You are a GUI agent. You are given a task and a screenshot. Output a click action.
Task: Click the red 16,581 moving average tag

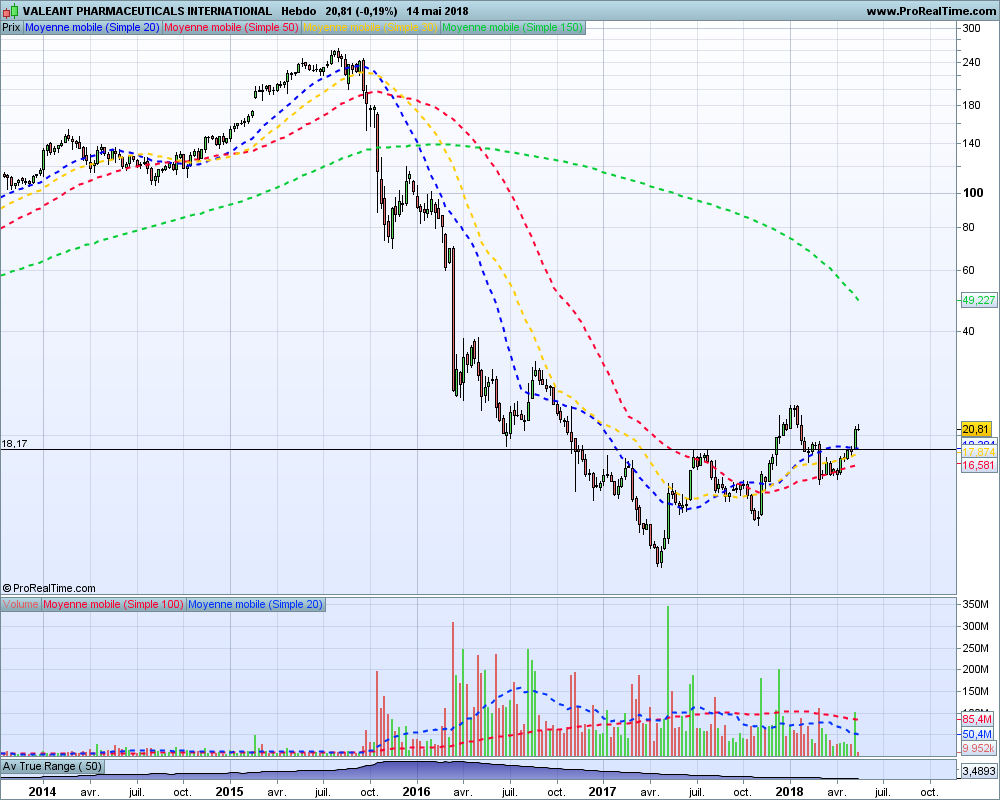click(978, 465)
